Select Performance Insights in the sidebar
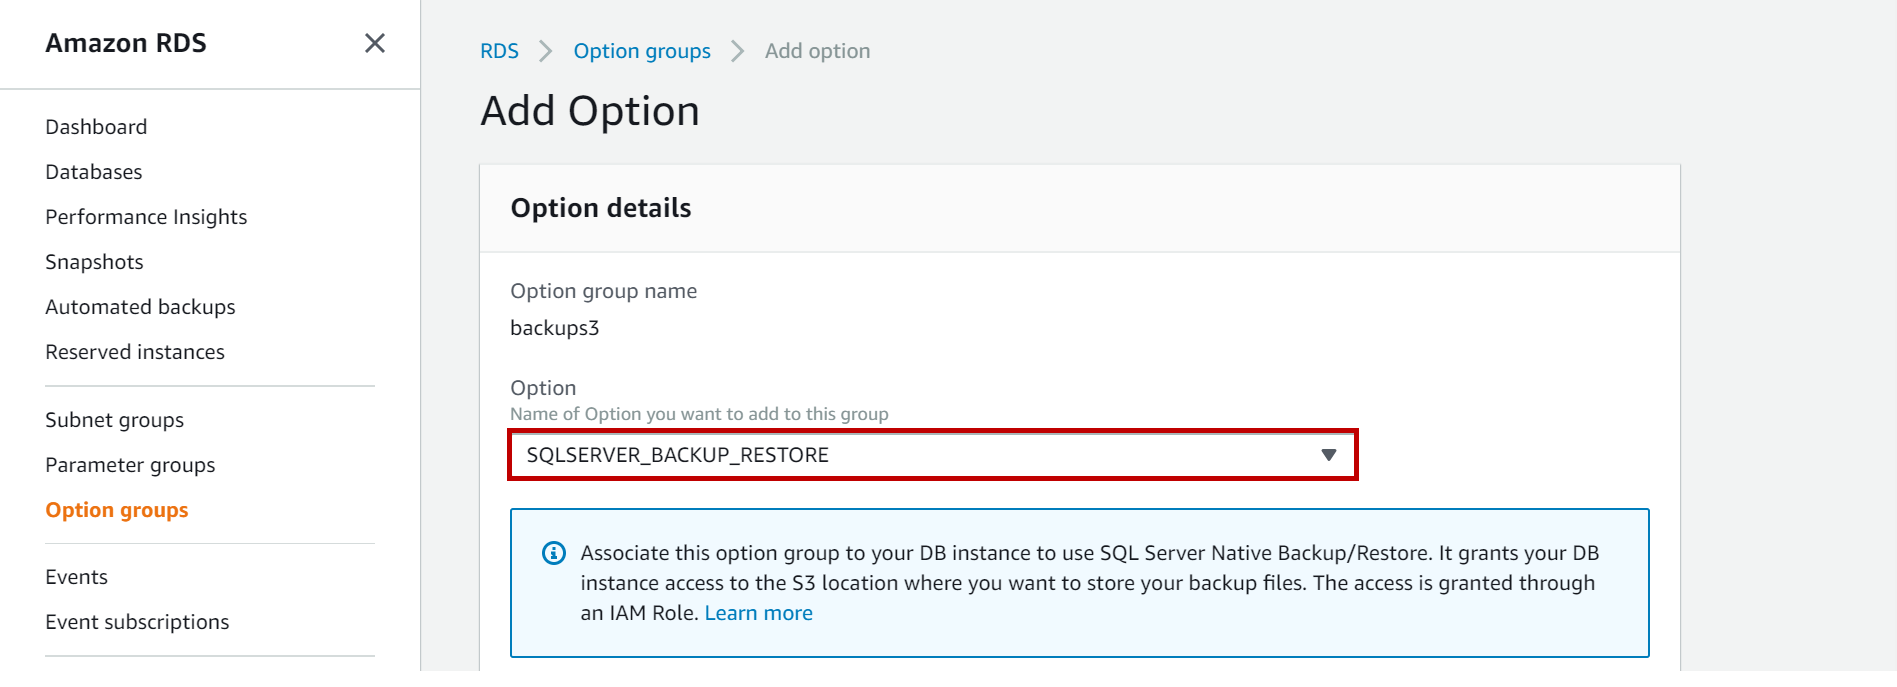 [x=146, y=217]
